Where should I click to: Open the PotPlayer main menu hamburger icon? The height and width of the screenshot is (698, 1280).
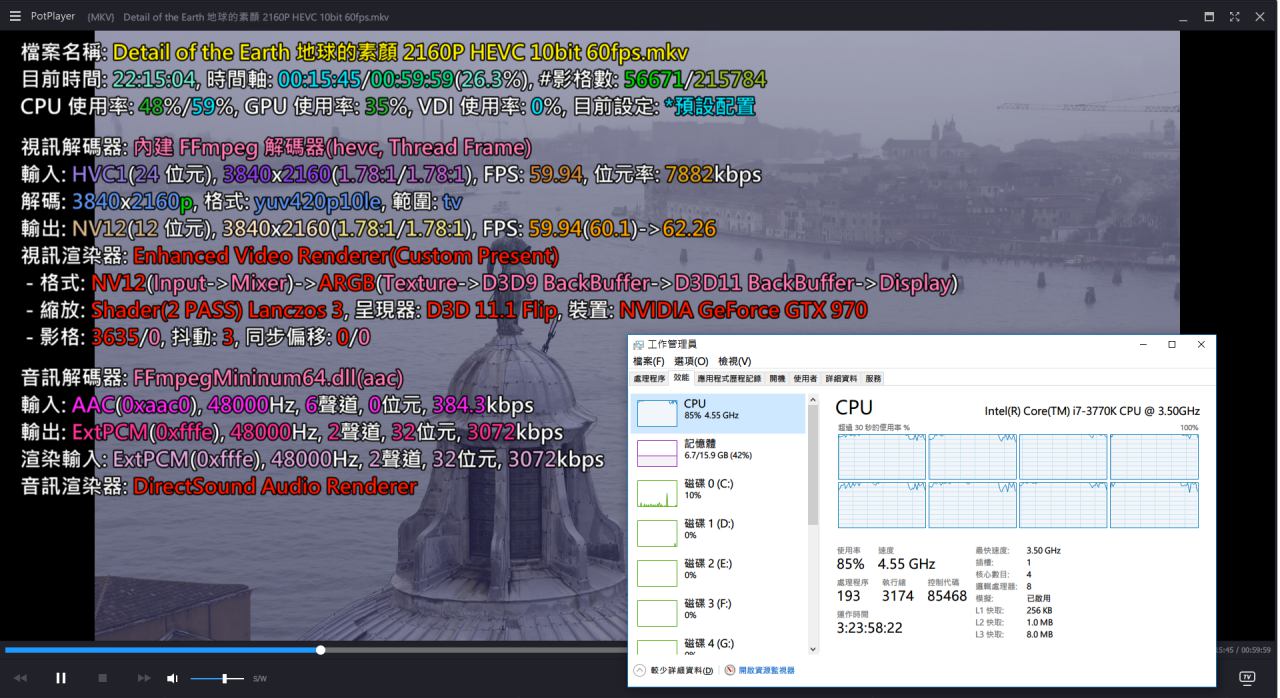coord(14,16)
